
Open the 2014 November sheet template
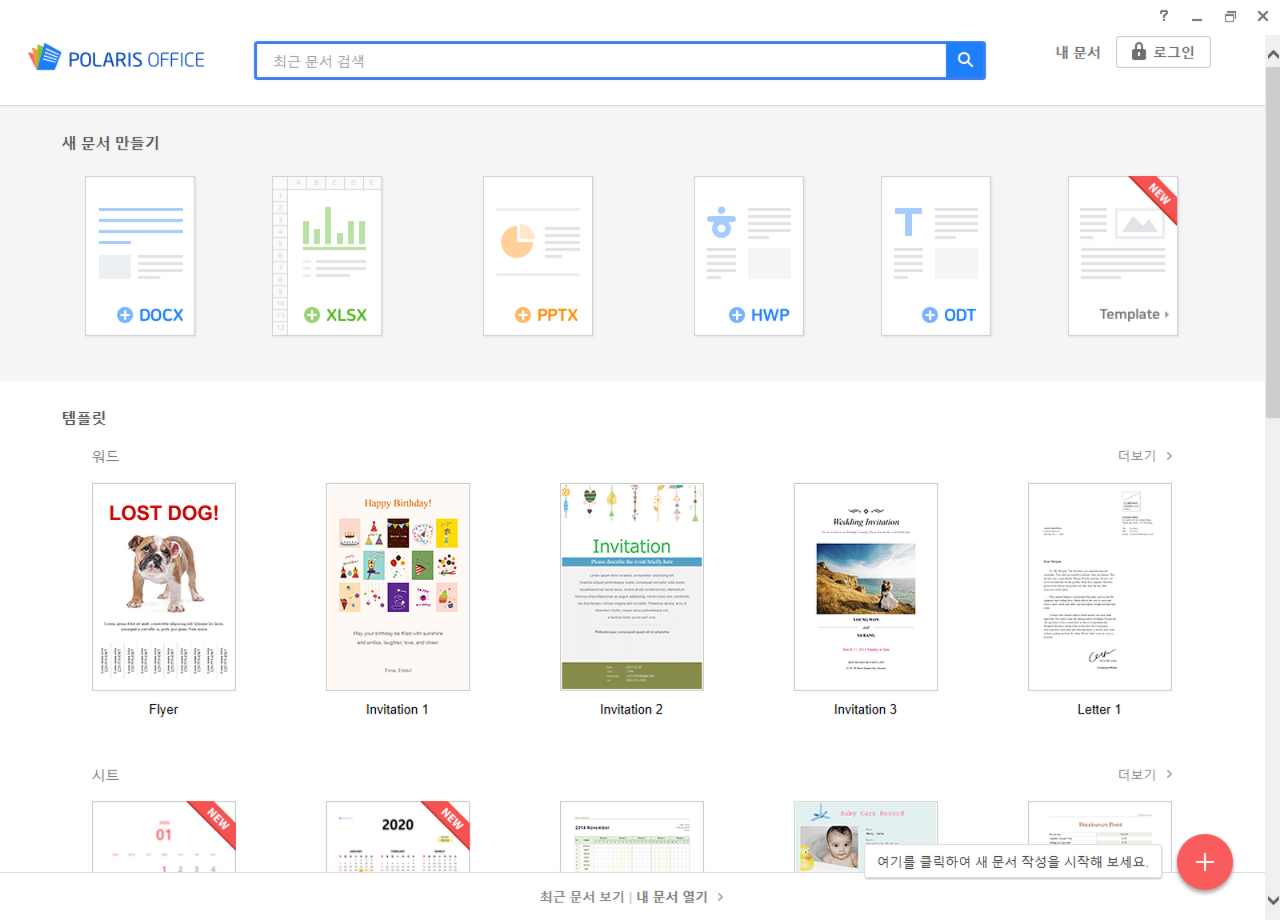coord(632,837)
